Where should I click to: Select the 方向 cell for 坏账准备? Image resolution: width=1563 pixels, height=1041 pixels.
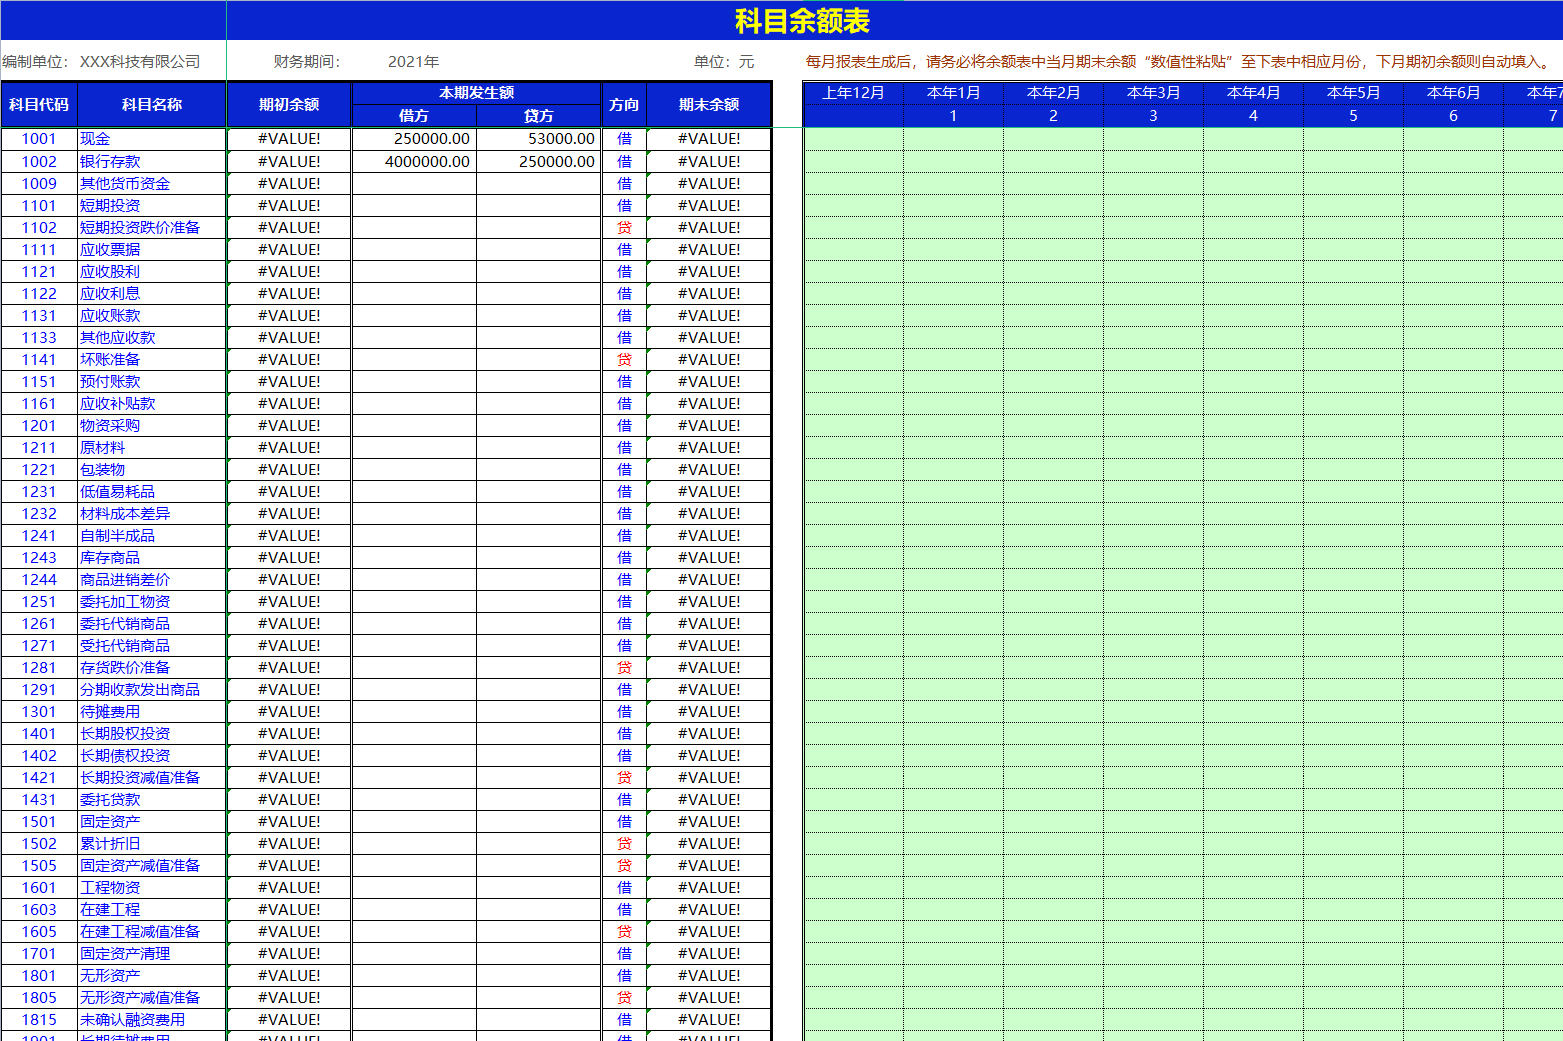tap(624, 359)
